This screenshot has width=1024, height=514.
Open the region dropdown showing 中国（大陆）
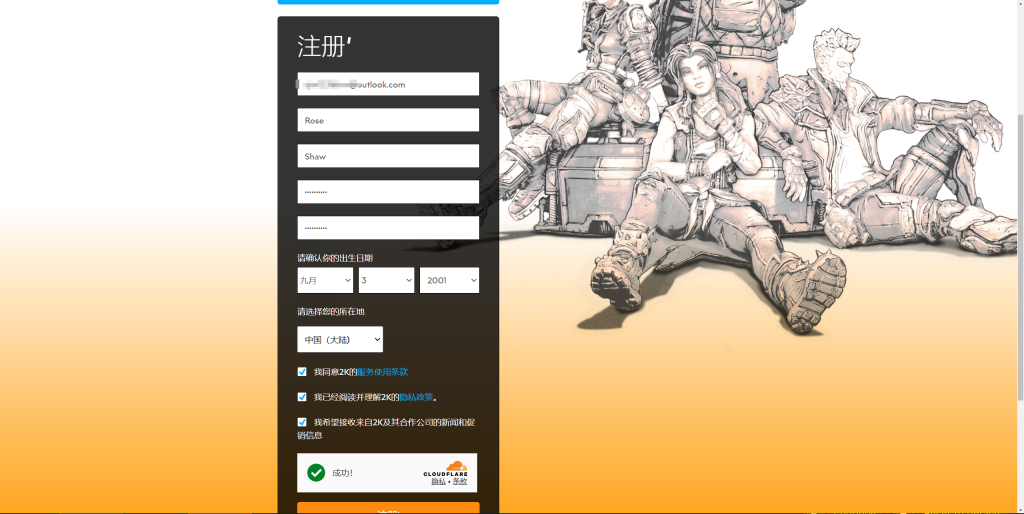coord(340,340)
